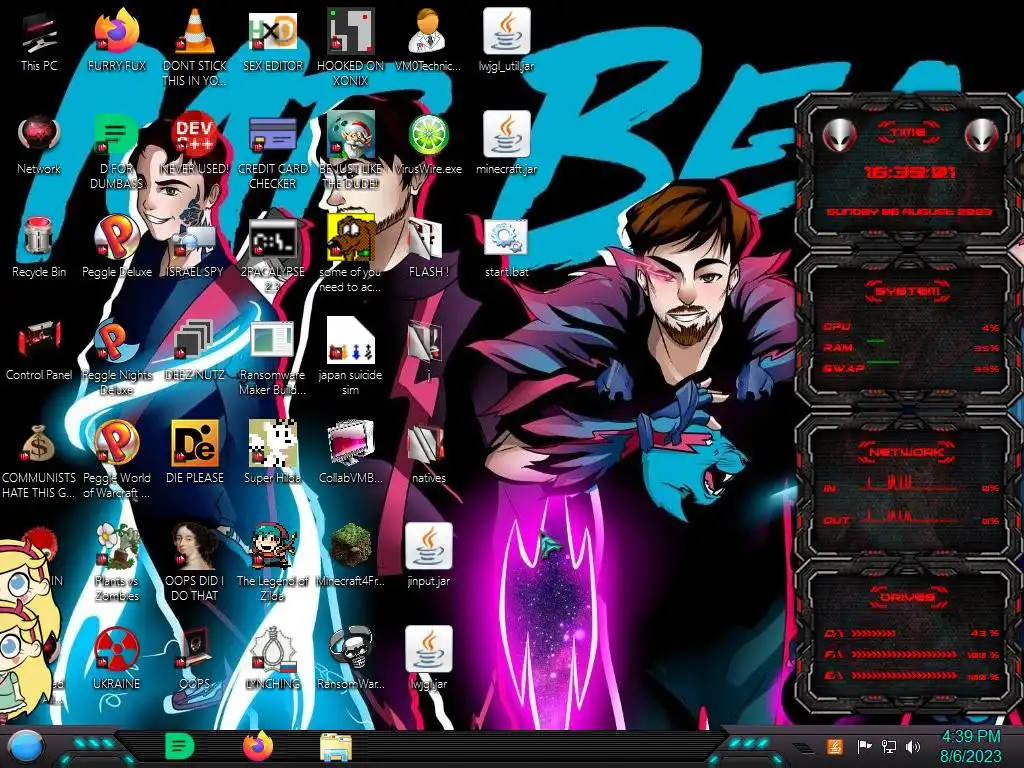Click the TIME gadget clock display
Viewport: 1024px width, 768px height.
pyautogui.click(x=910, y=172)
